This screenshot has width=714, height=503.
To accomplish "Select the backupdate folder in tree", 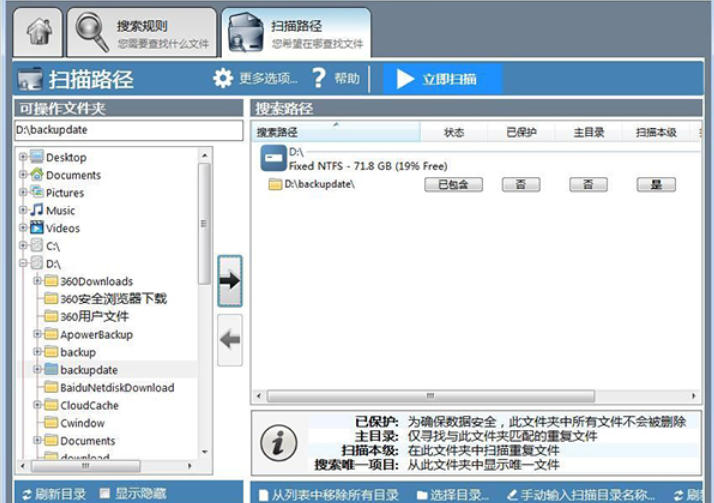I will pos(89,370).
